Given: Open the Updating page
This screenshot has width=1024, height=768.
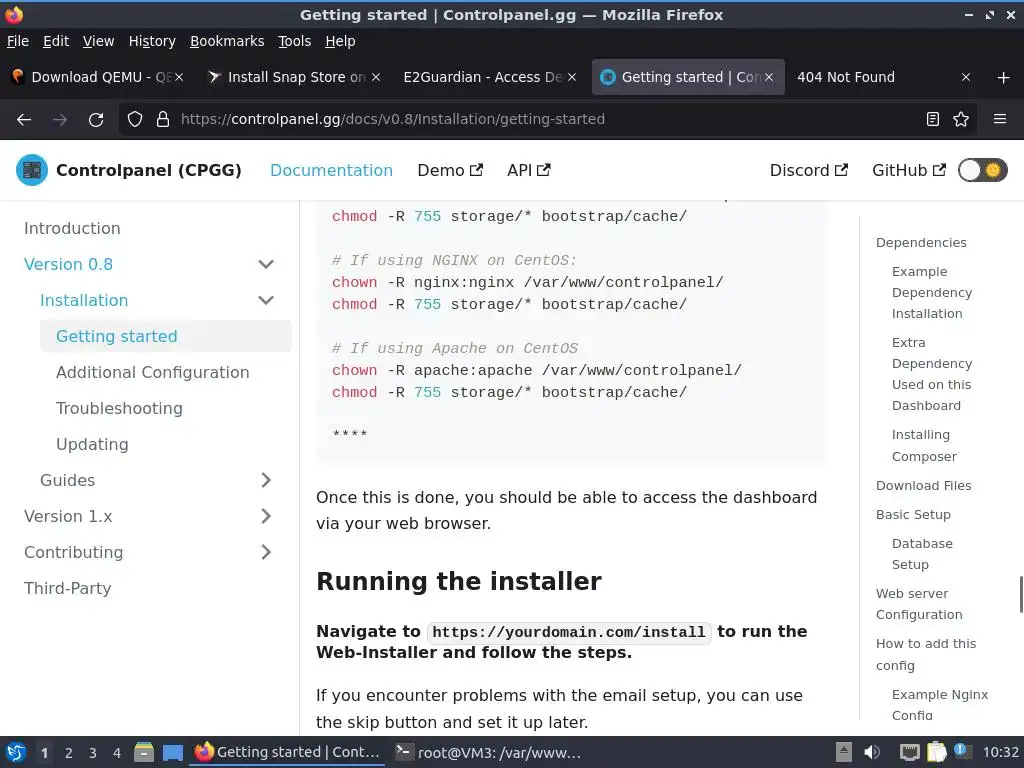Looking at the screenshot, I should (x=92, y=444).
